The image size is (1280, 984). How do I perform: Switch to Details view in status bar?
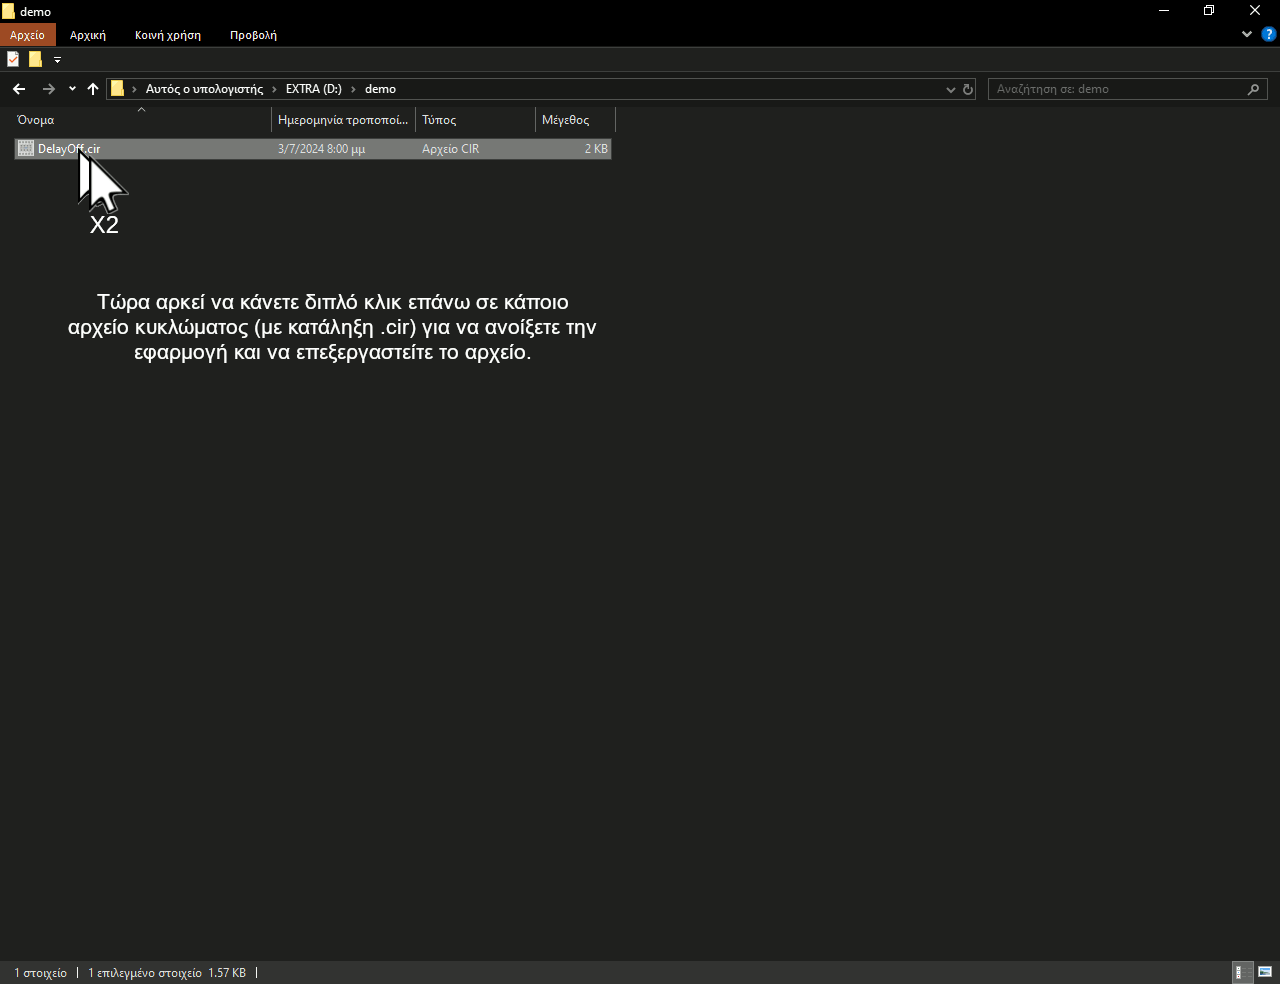1241,972
